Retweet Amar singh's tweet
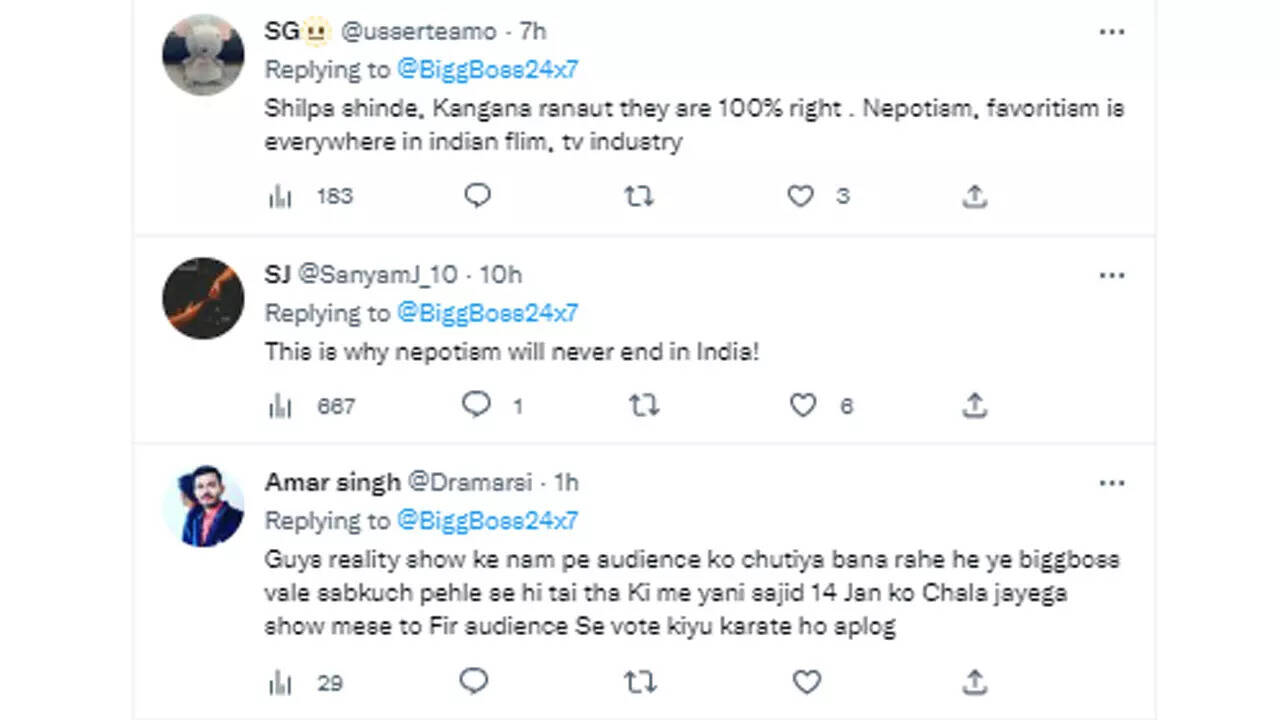The height and width of the screenshot is (720, 1280). (640, 683)
